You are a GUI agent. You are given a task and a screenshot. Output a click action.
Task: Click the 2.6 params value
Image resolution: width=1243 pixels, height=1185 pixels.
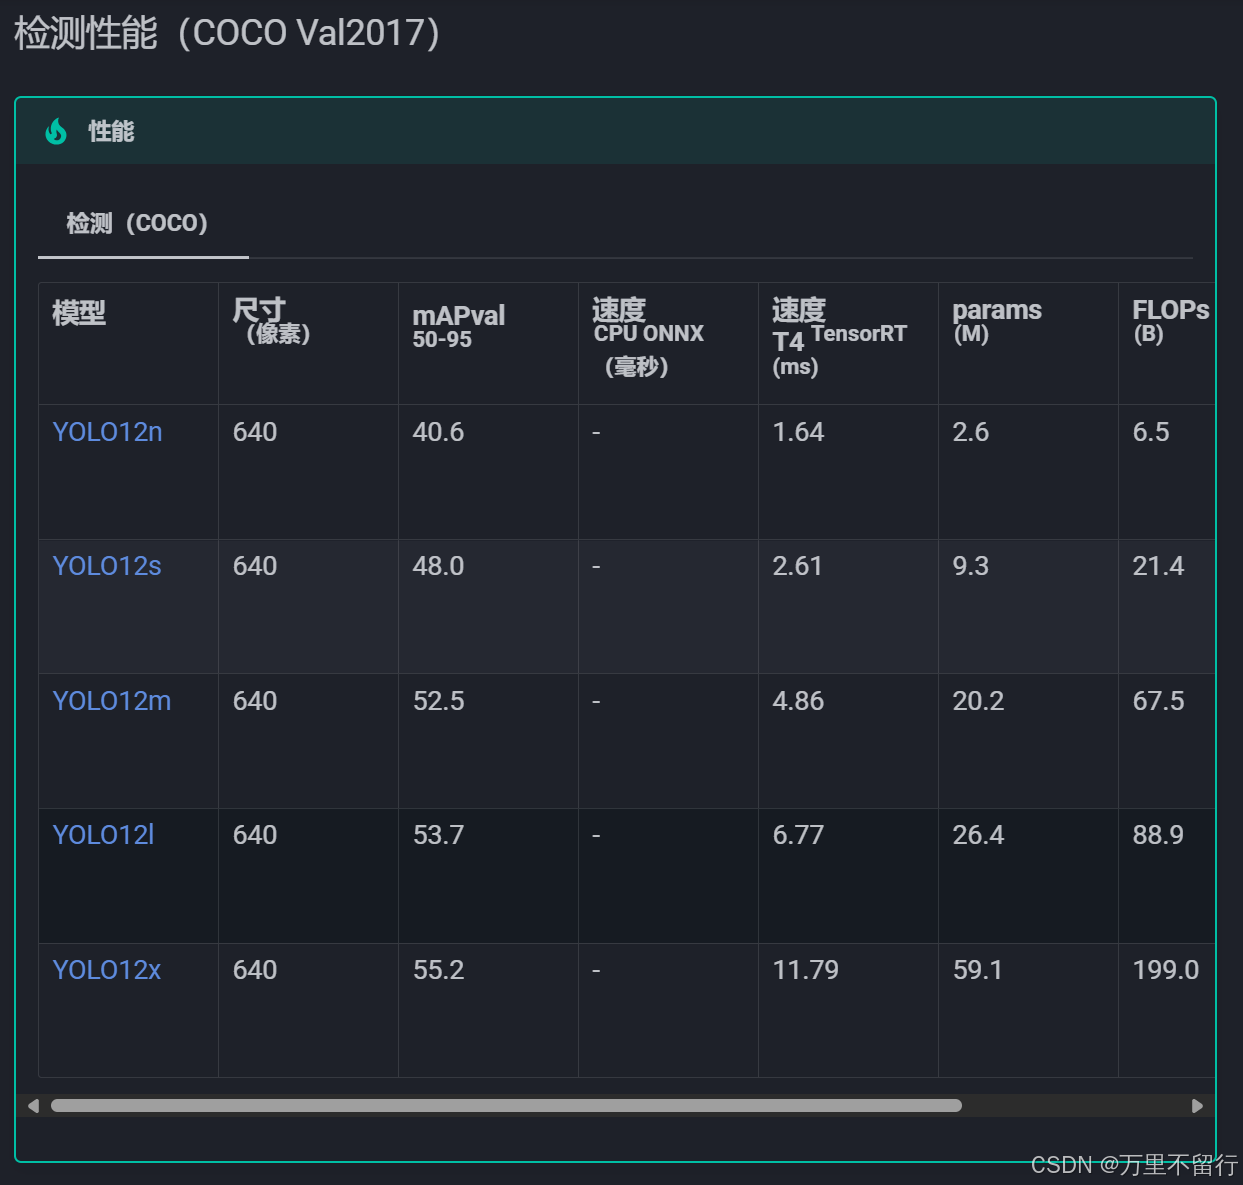coord(971,432)
